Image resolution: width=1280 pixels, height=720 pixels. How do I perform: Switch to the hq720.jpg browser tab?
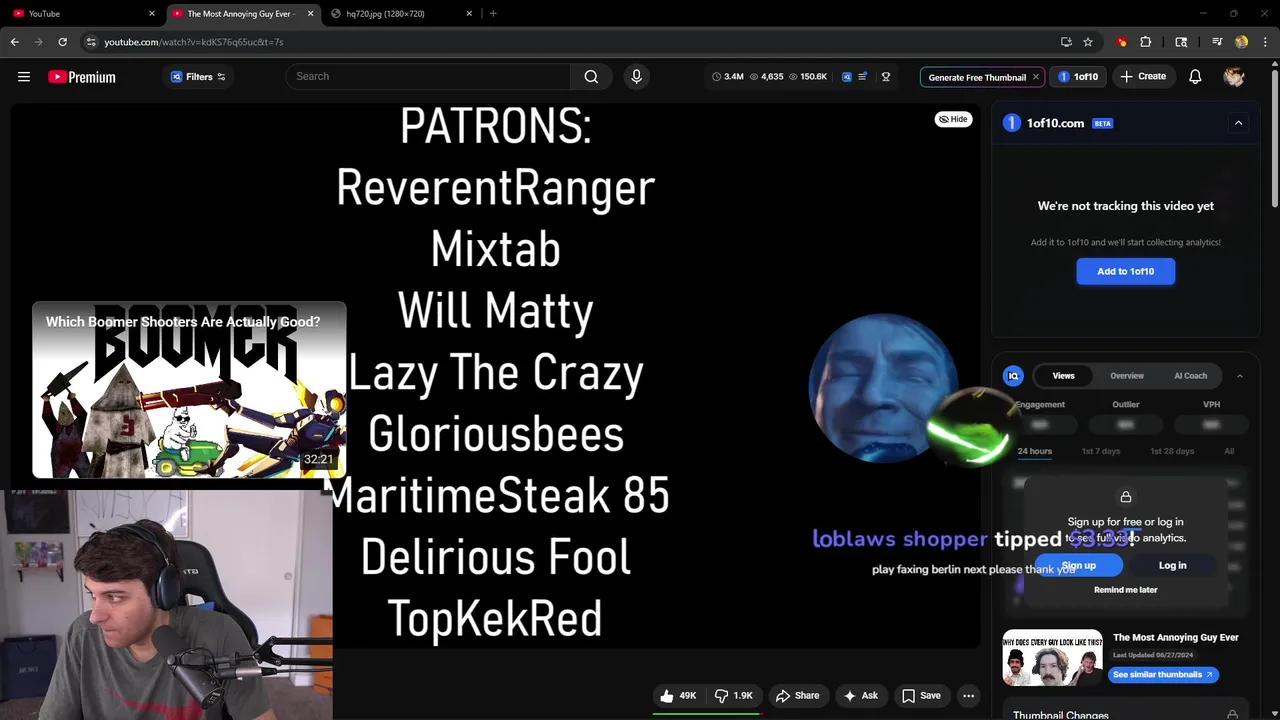coord(402,13)
